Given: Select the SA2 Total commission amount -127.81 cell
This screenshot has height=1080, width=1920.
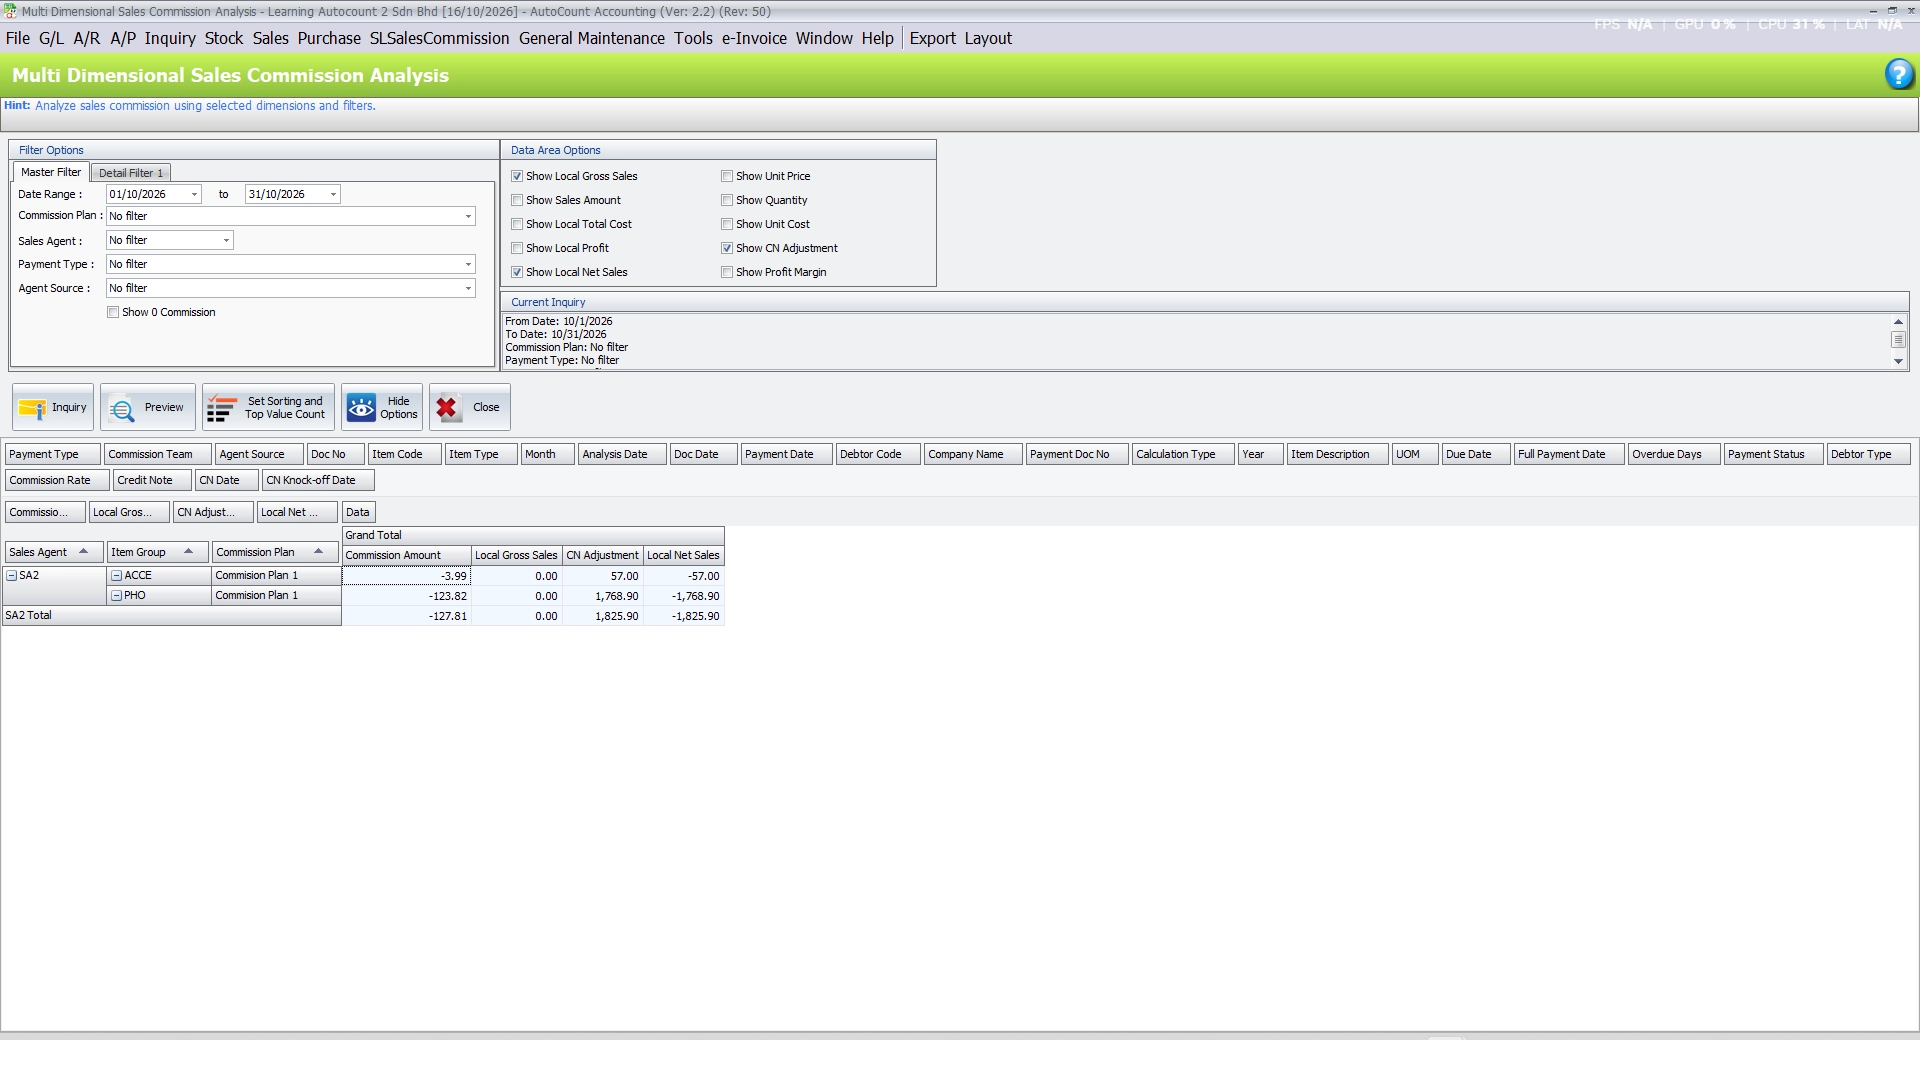Looking at the screenshot, I should 406,616.
